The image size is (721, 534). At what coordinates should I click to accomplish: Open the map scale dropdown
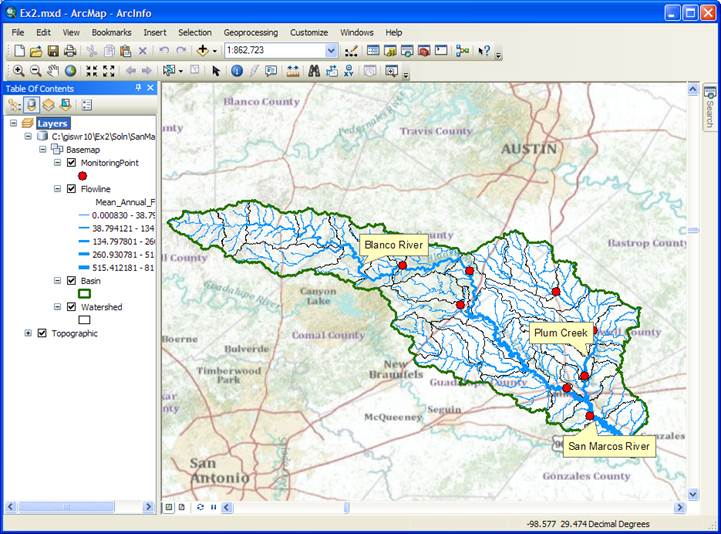click(x=331, y=50)
